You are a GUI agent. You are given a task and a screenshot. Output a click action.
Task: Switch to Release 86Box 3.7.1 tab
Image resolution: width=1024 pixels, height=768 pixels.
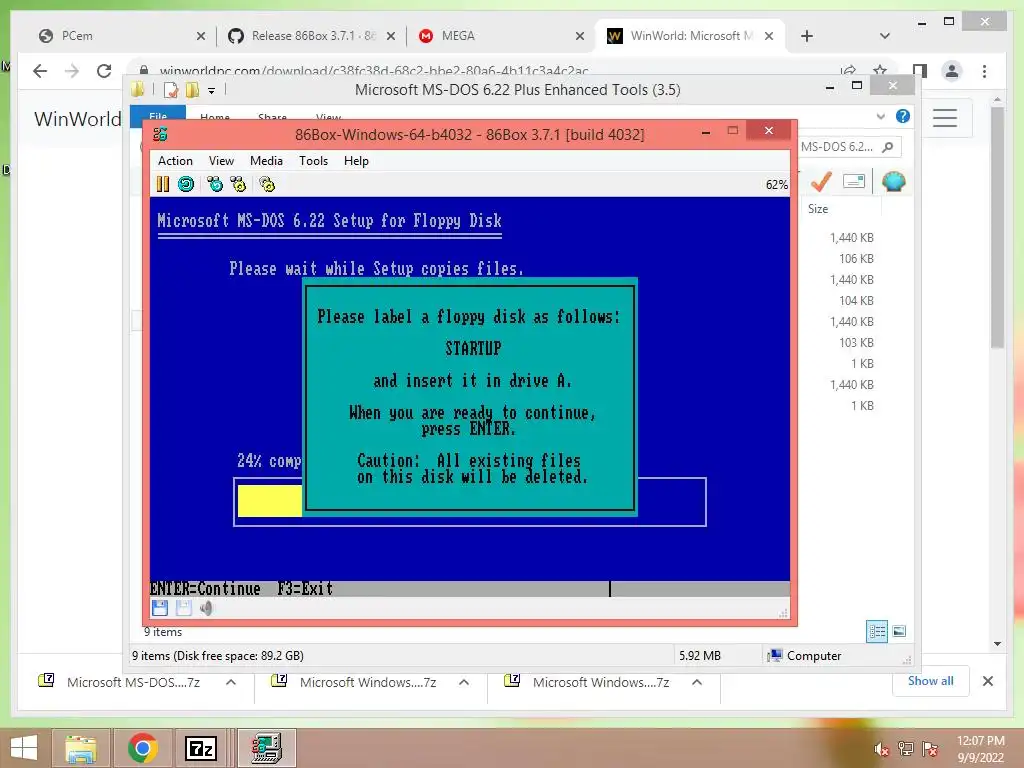pyautogui.click(x=313, y=36)
